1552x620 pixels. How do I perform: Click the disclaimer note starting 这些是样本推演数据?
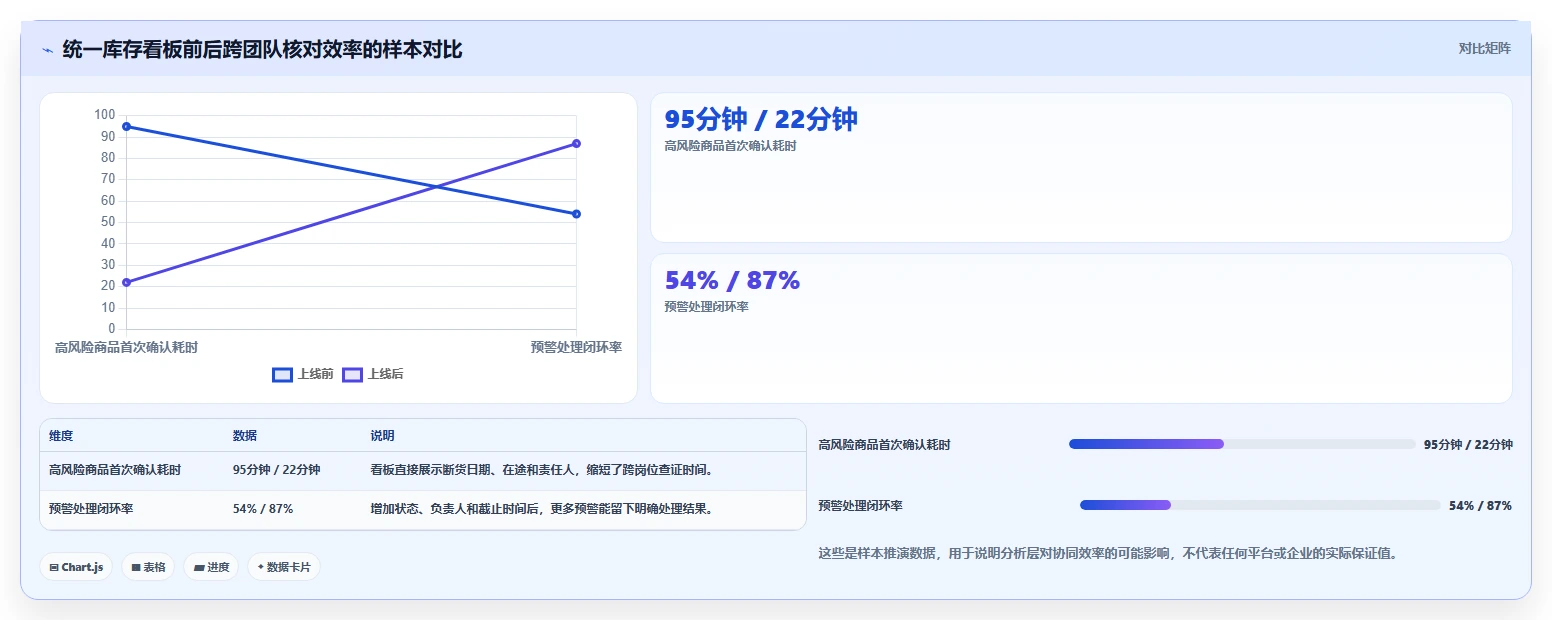pyautogui.click(x=1107, y=553)
